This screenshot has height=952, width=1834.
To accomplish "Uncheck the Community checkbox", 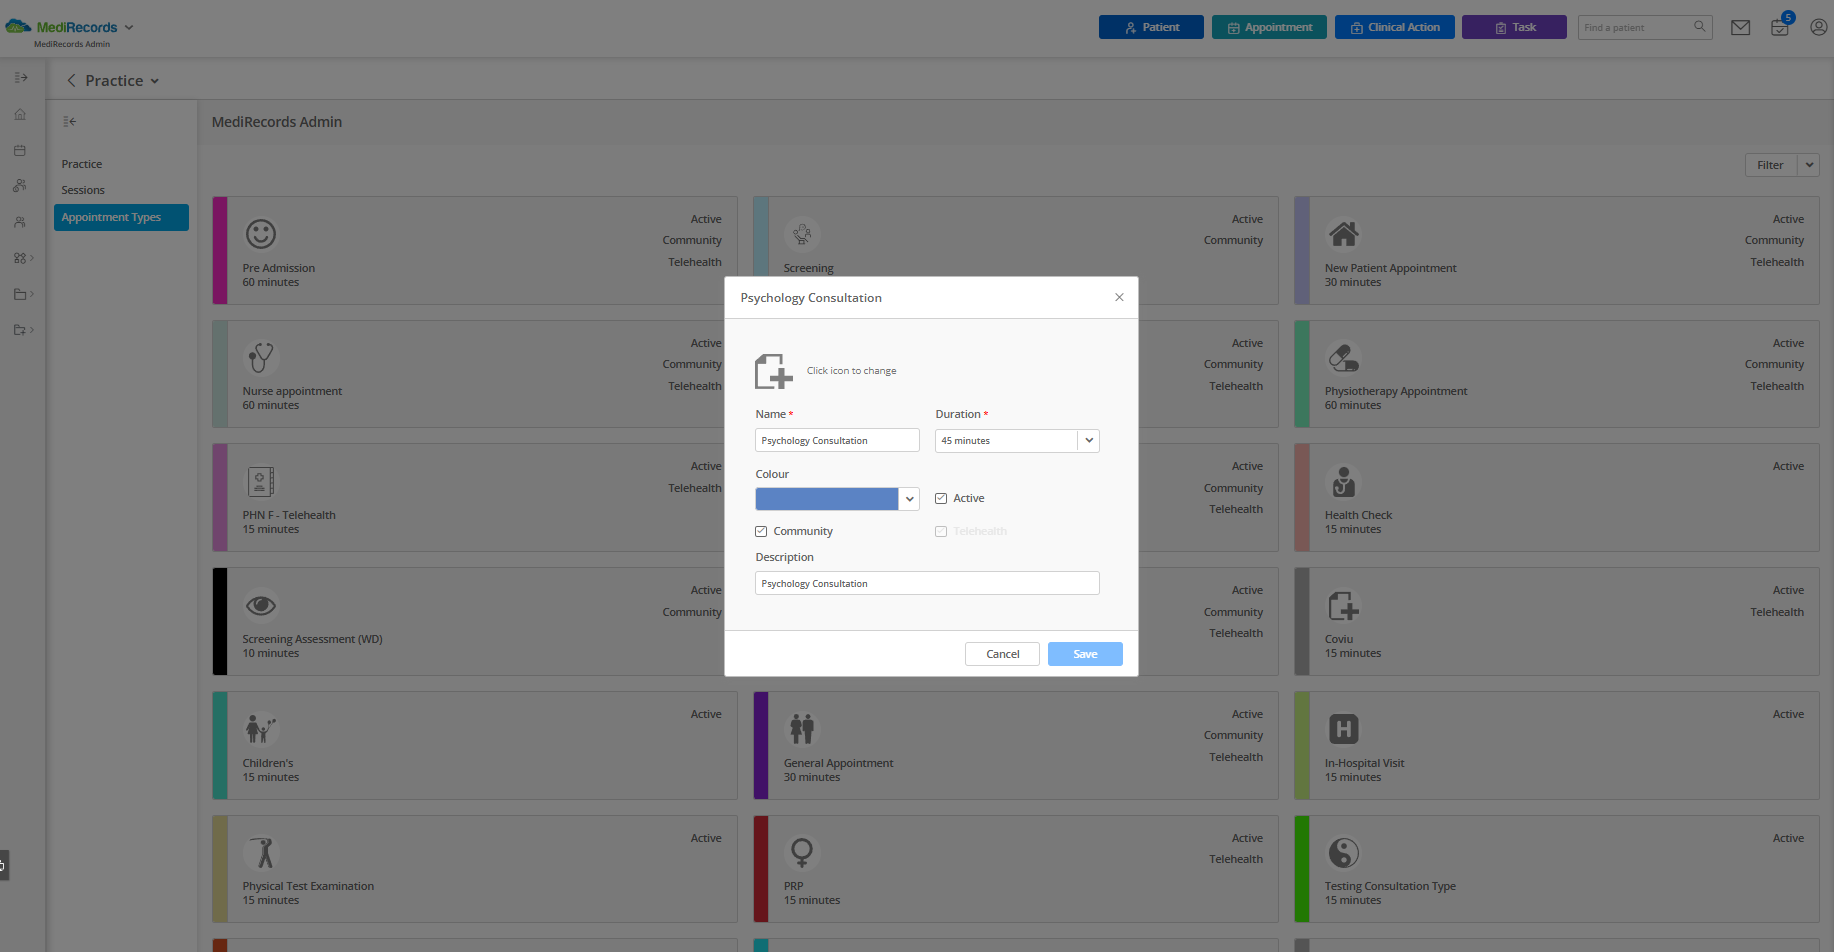I will pos(761,531).
